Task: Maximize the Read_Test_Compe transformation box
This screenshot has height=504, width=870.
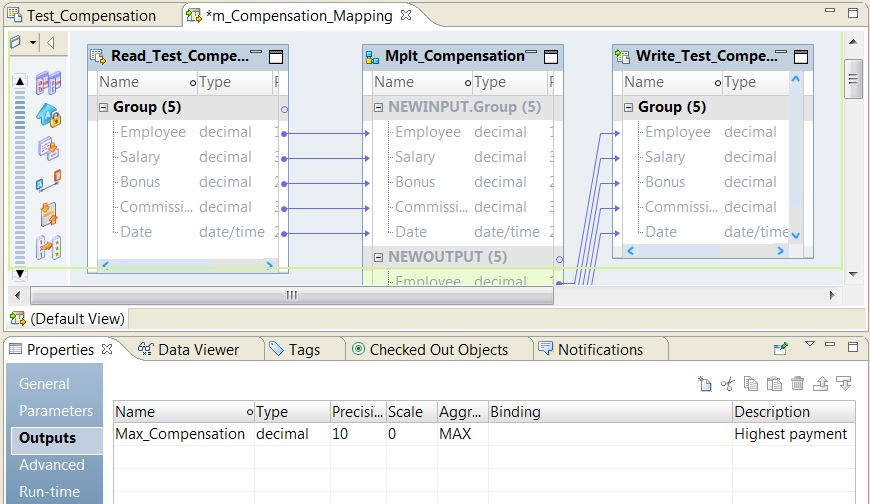Action: click(276, 57)
